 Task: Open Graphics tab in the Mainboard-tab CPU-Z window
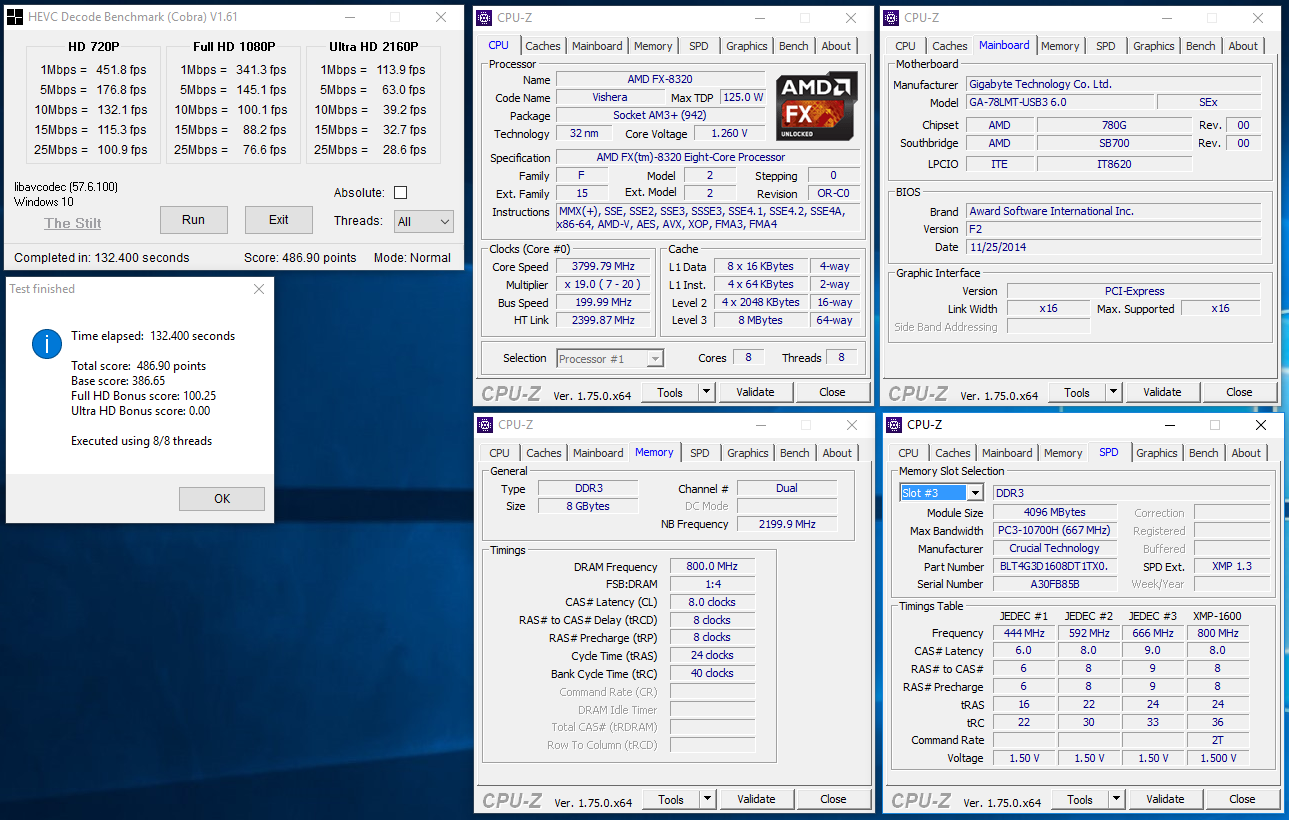(x=1153, y=46)
